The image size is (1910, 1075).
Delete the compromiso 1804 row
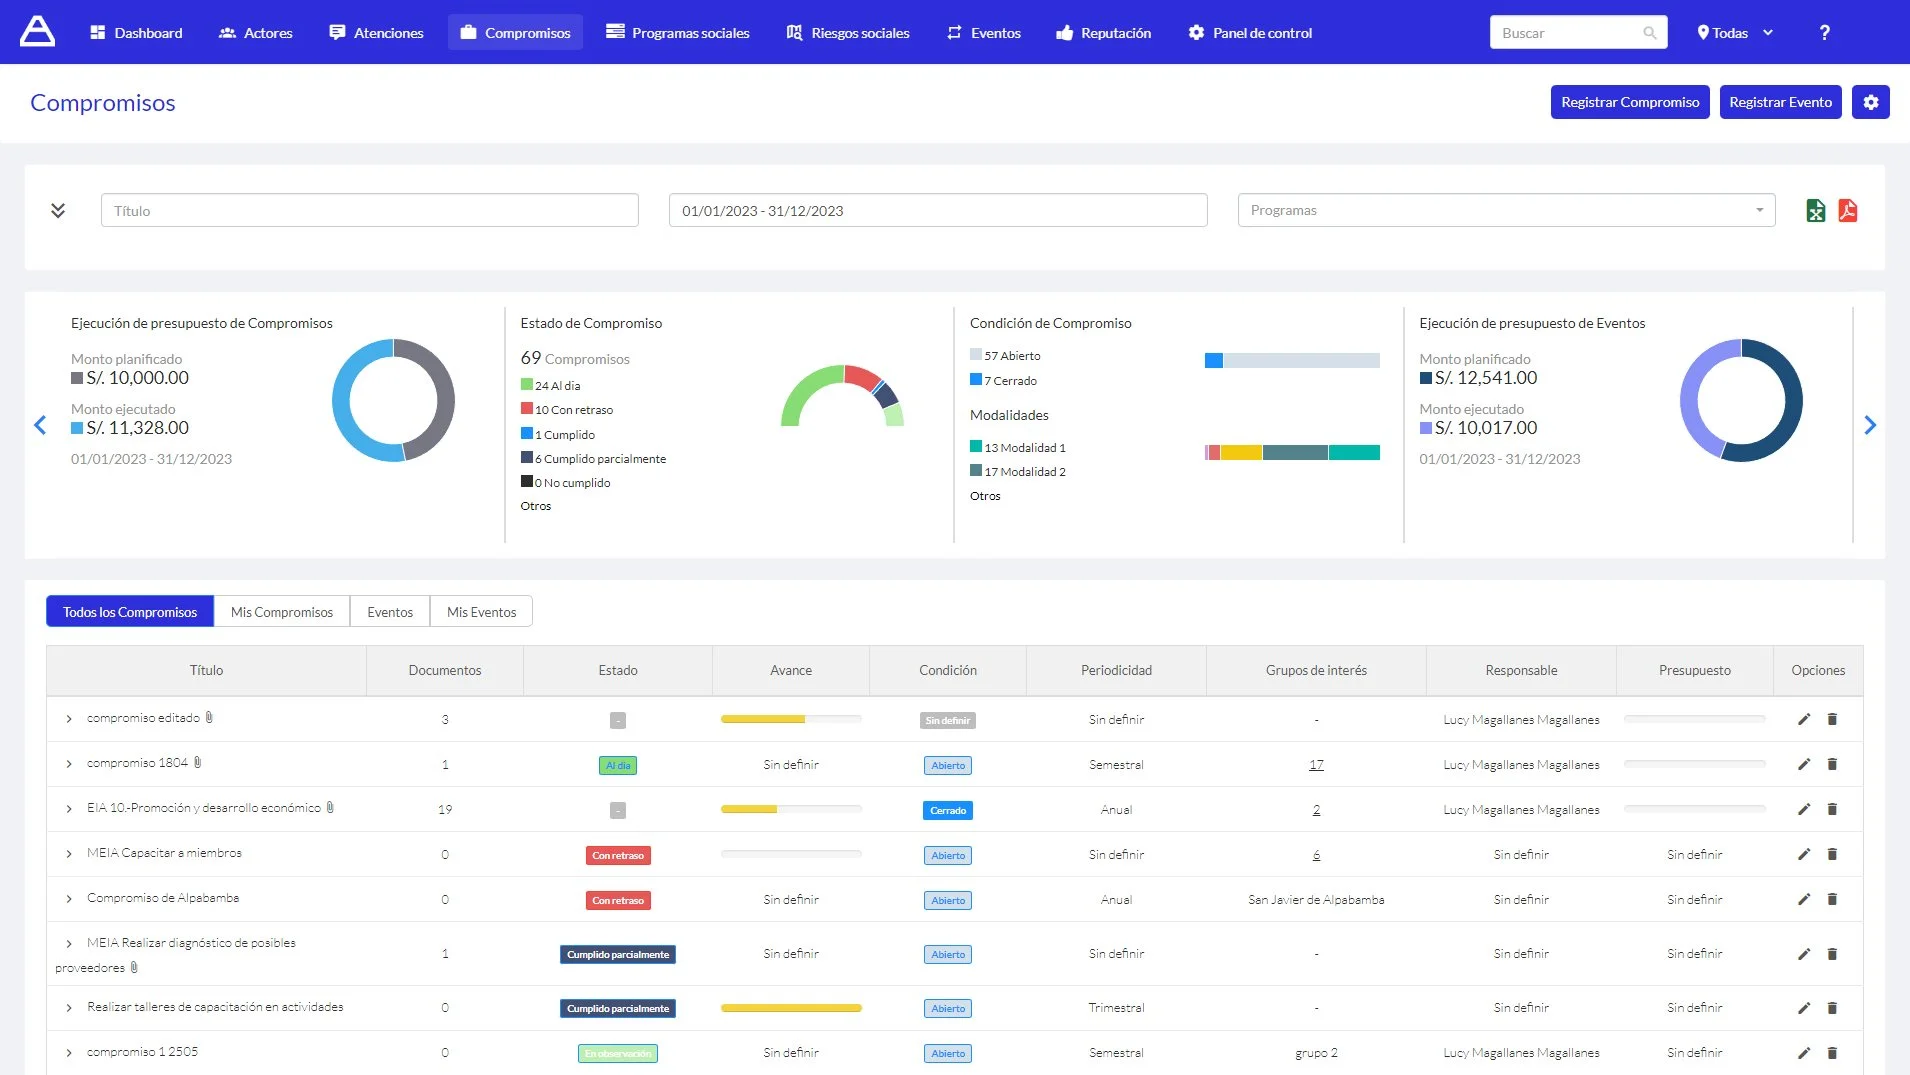(1832, 764)
